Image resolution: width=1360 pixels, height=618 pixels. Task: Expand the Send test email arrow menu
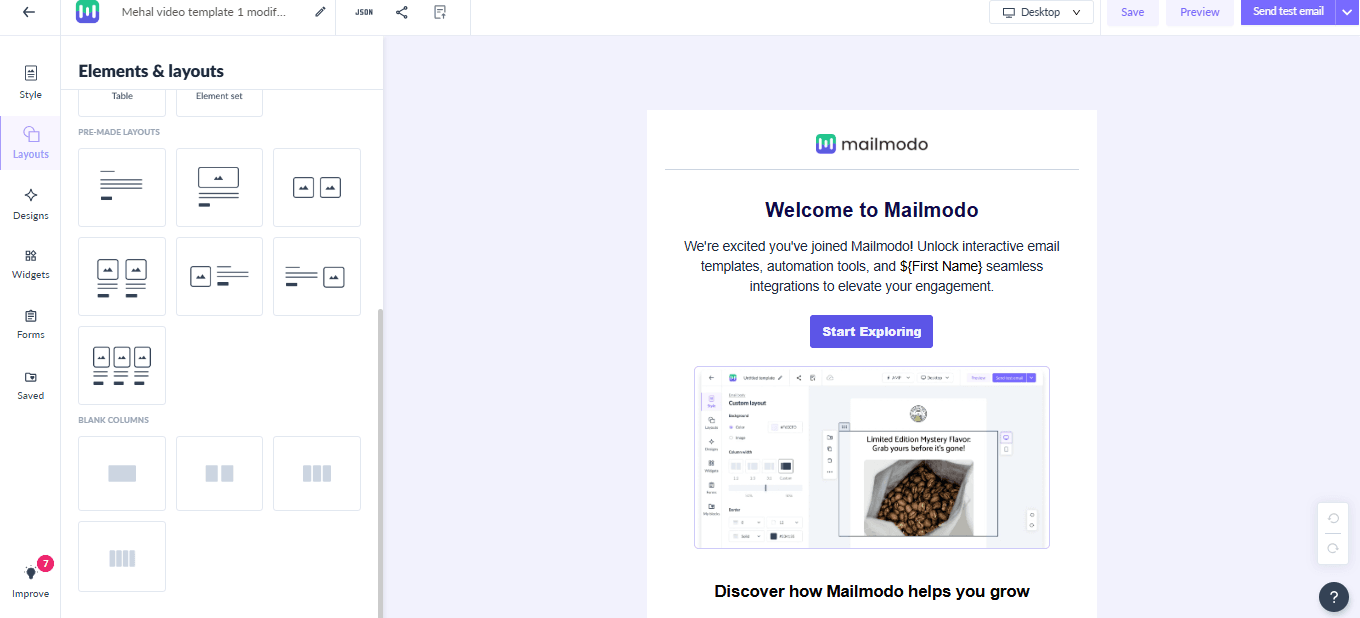(1347, 12)
